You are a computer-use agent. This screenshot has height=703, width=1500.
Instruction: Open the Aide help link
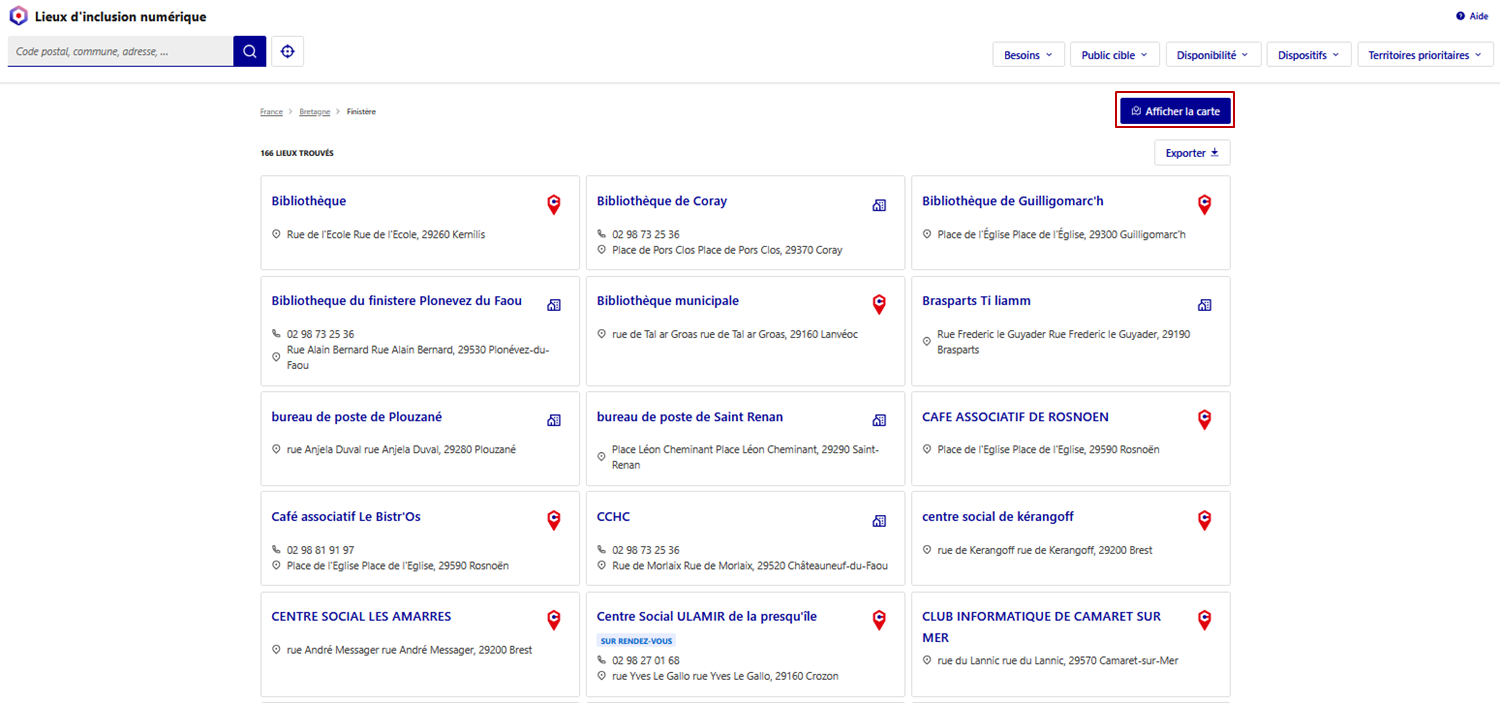point(1472,16)
